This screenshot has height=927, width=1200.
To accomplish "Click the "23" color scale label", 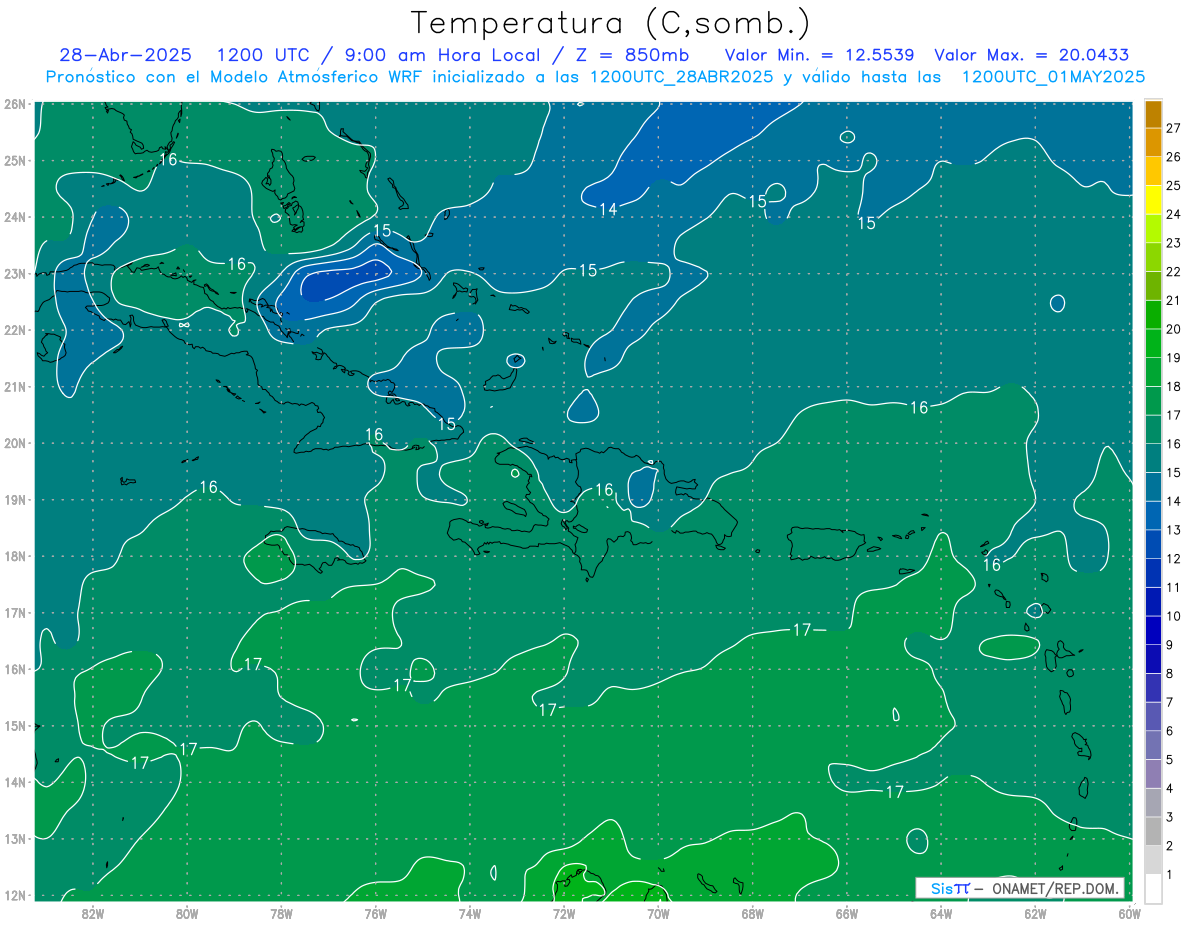I will point(1173,243).
